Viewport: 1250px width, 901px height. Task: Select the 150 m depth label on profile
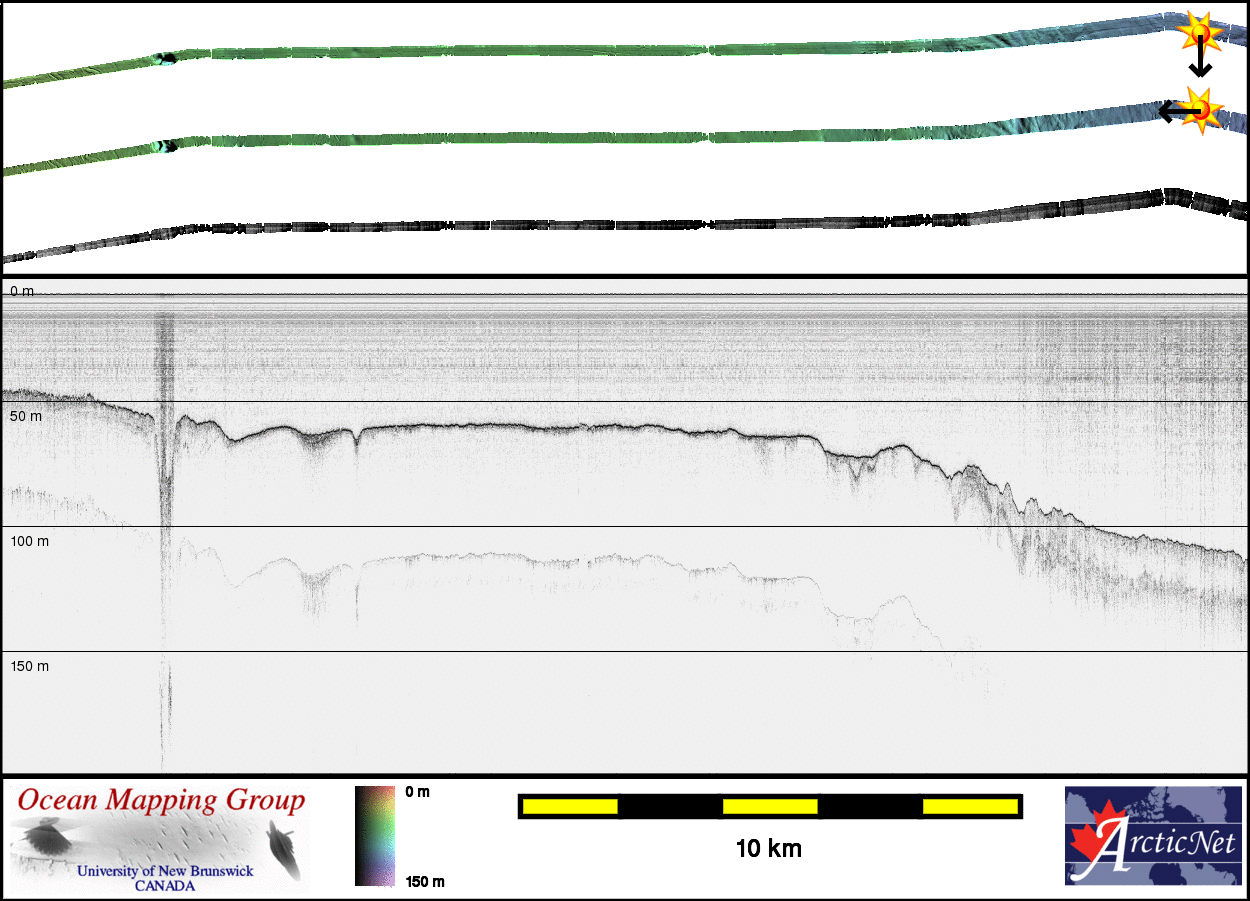(29, 666)
